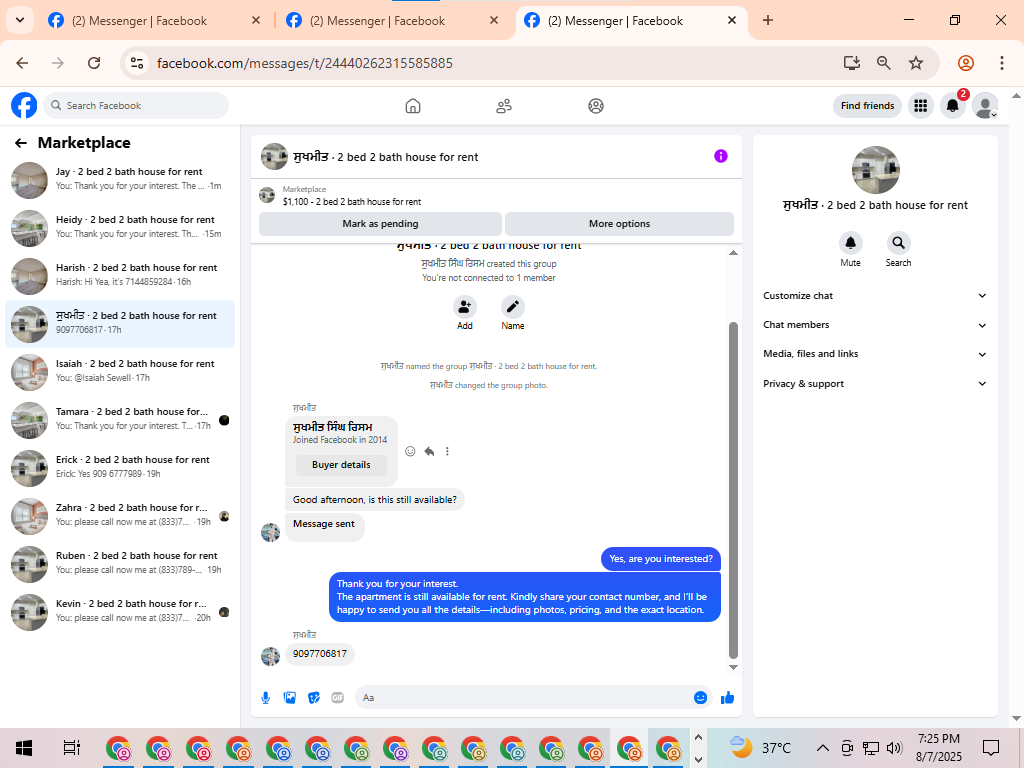Open Tamara's house for rent conversation
Image resolution: width=1024 pixels, height=768 pixels.
pos(120,419)
